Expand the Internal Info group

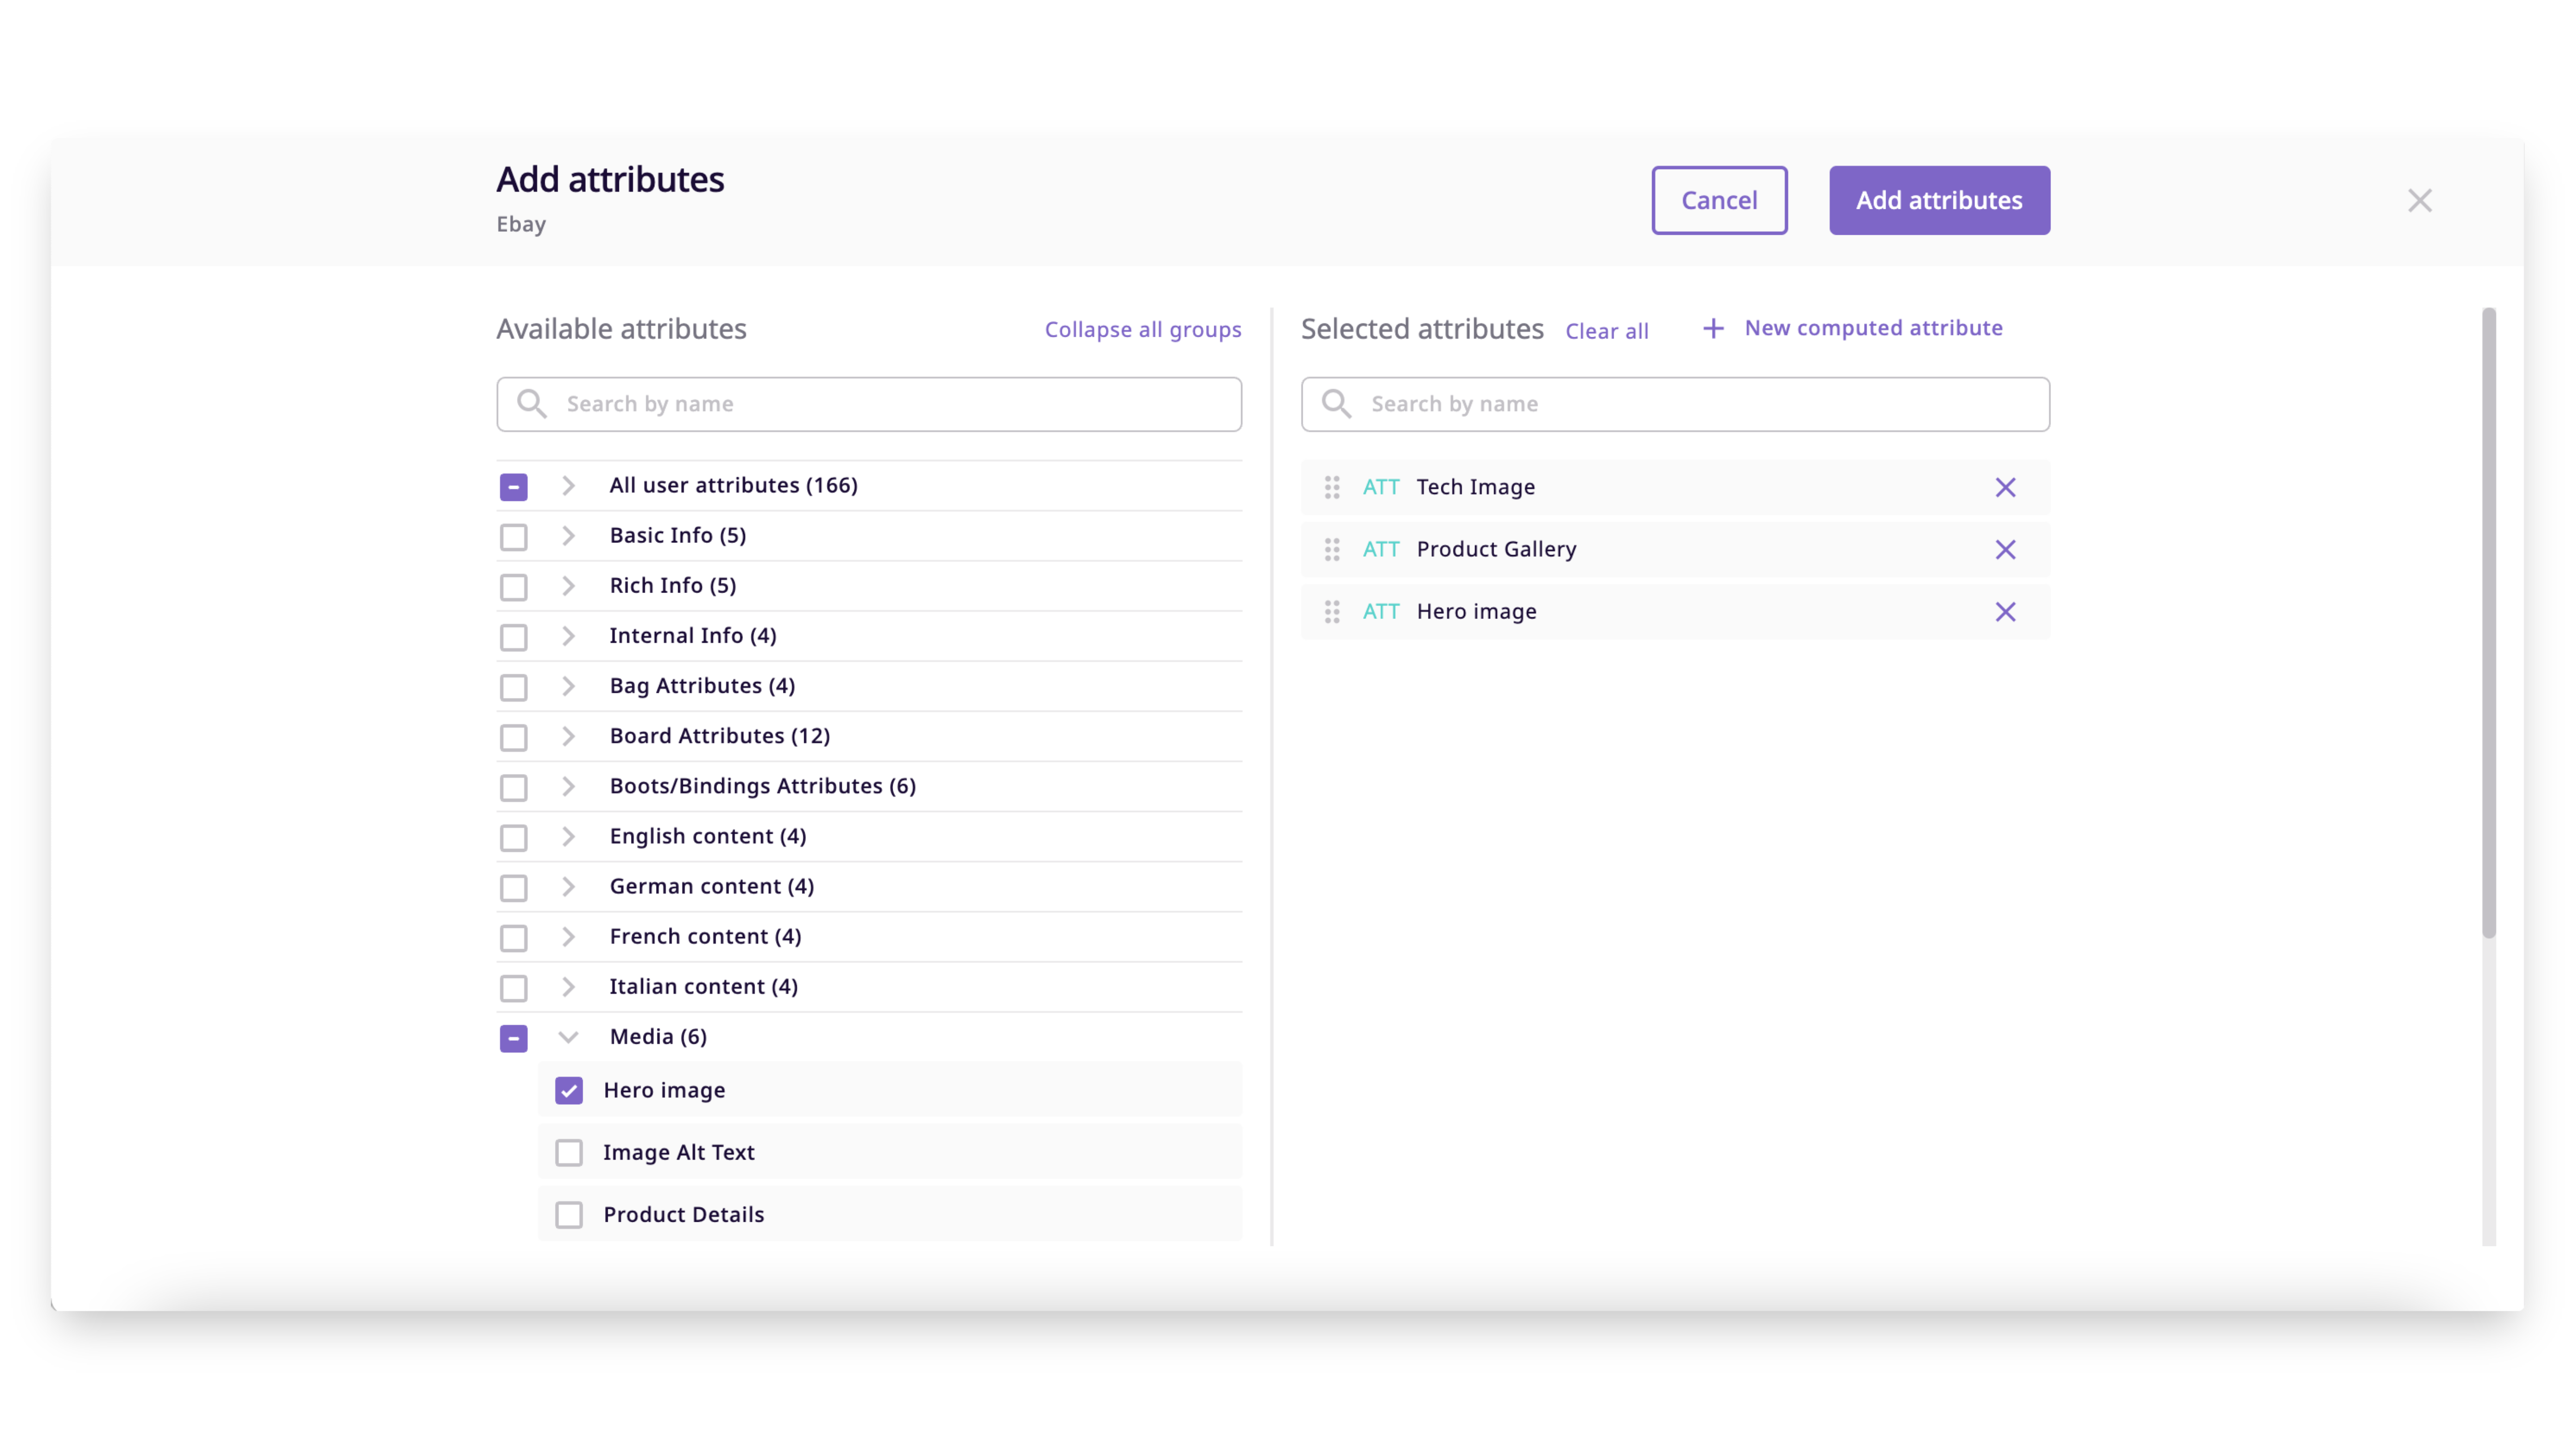[568, 635]
